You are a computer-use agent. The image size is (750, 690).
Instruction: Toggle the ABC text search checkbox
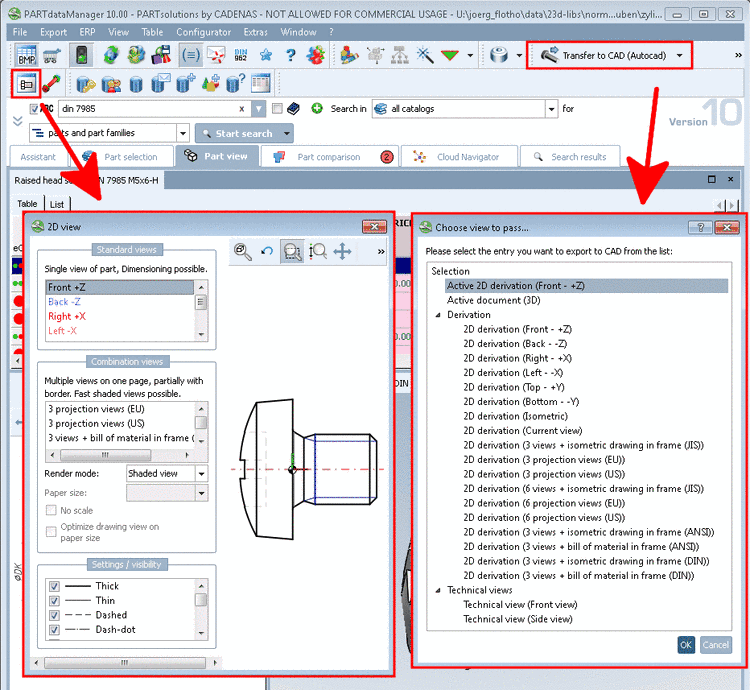click(34, 109)
